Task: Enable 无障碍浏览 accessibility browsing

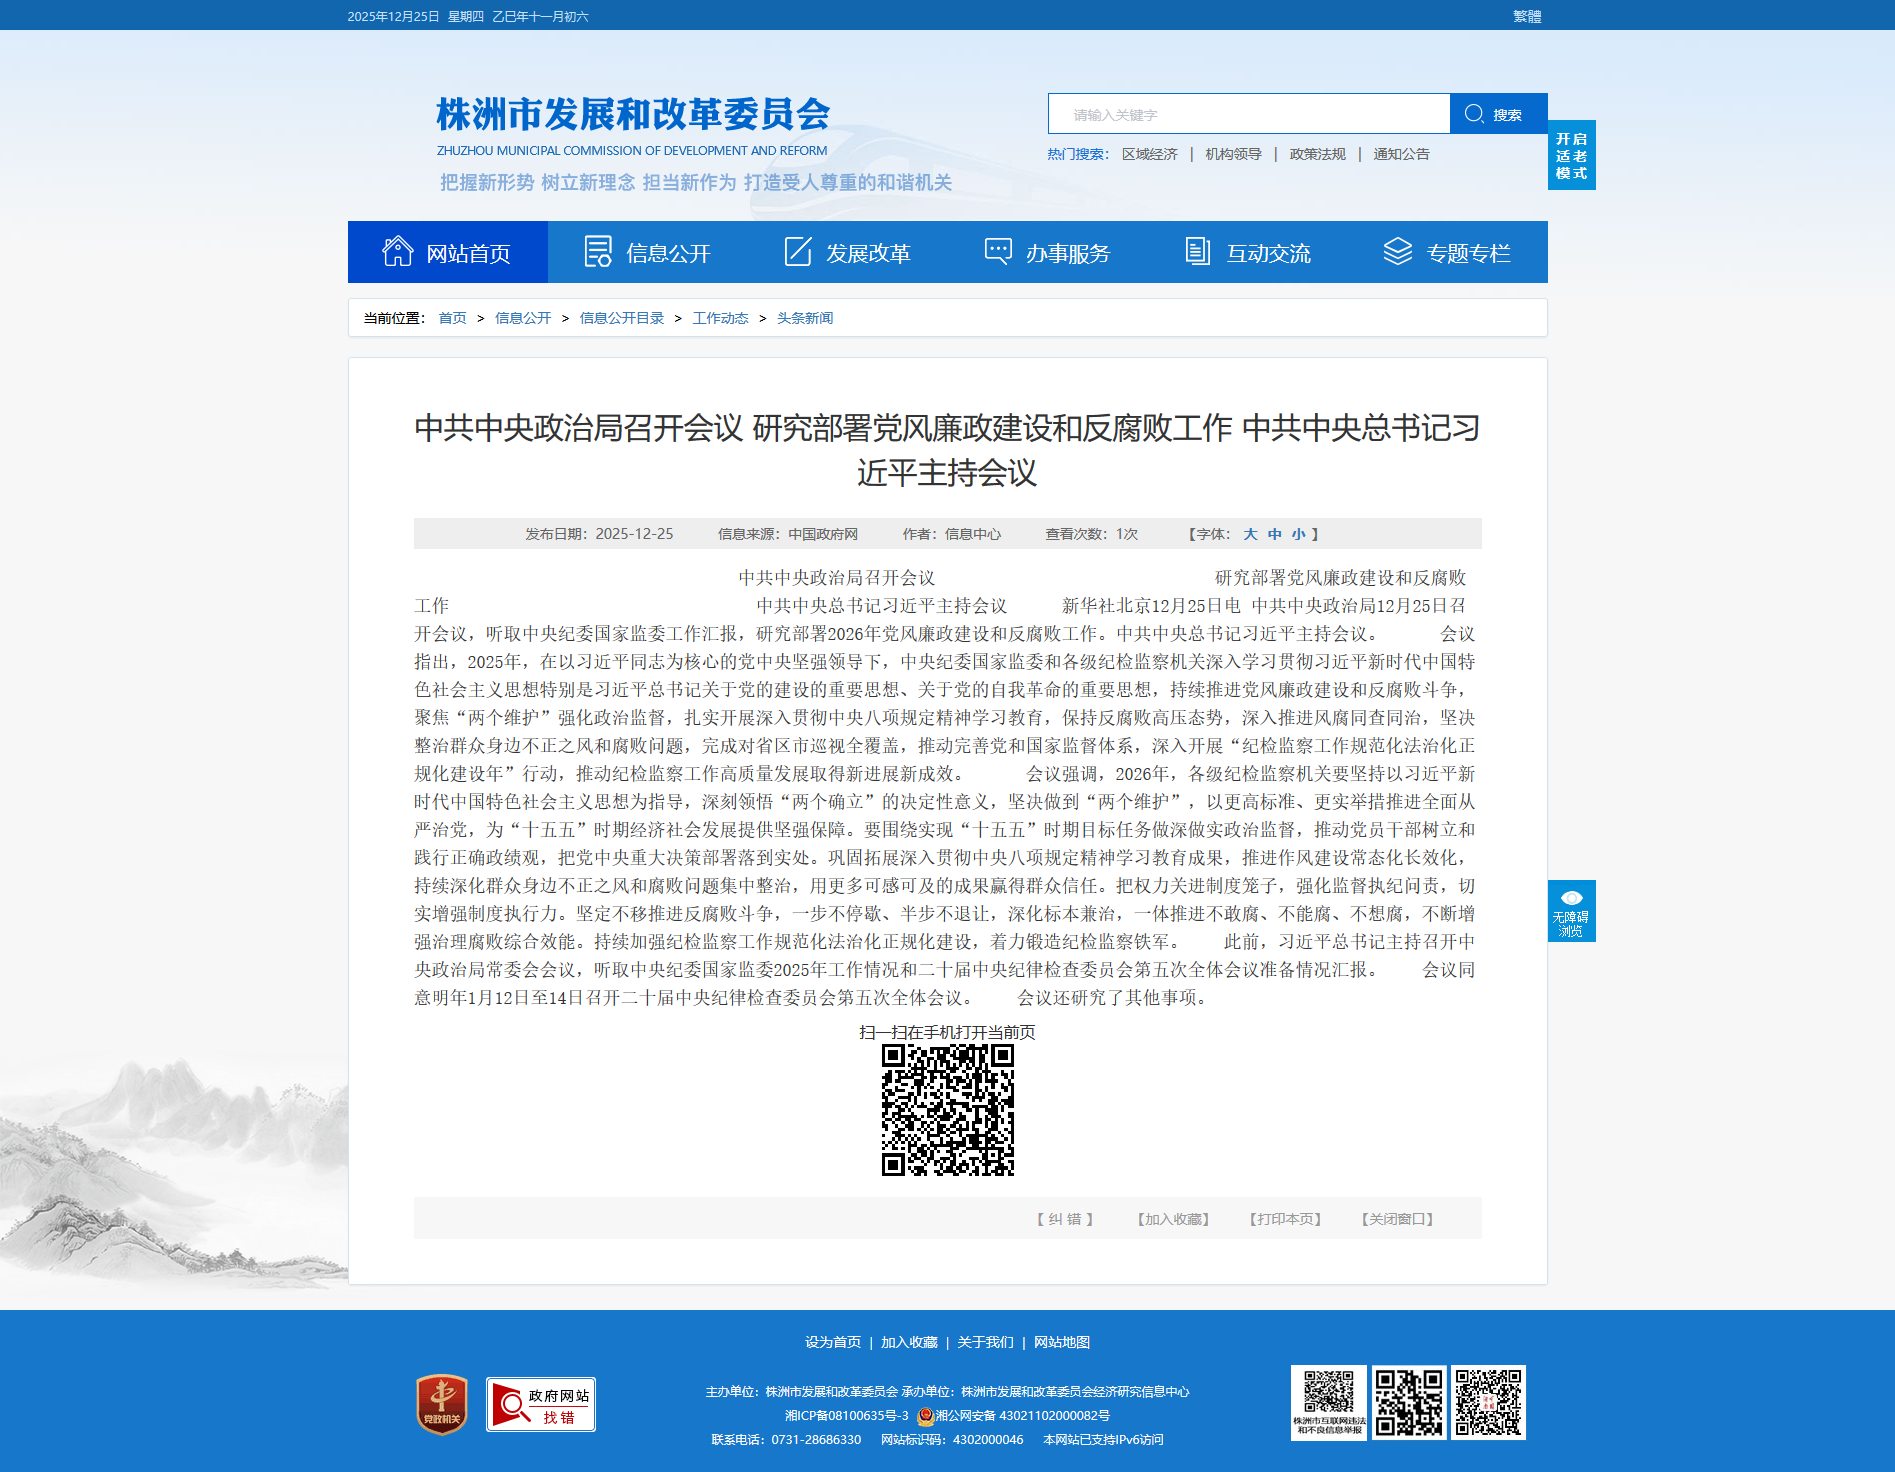Action: point(1571,911)
